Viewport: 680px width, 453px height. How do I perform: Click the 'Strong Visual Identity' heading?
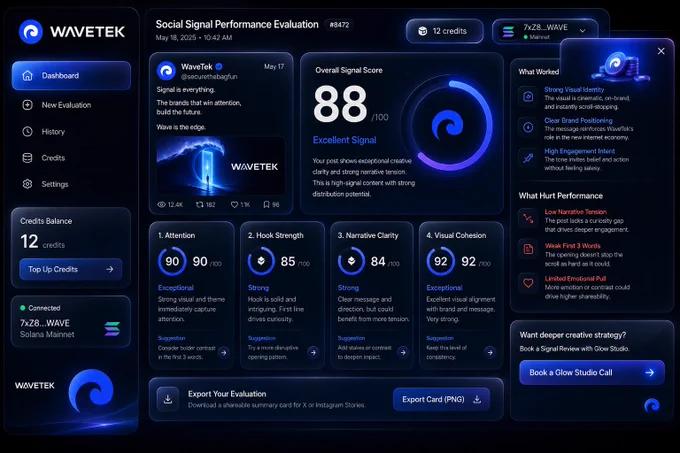574,89
